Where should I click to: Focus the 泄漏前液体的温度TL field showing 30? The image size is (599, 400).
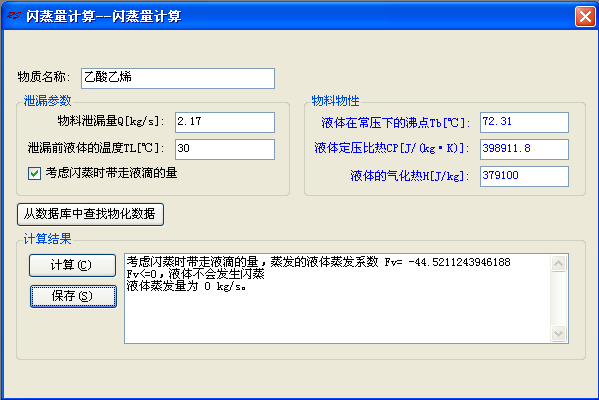point(225,149)
